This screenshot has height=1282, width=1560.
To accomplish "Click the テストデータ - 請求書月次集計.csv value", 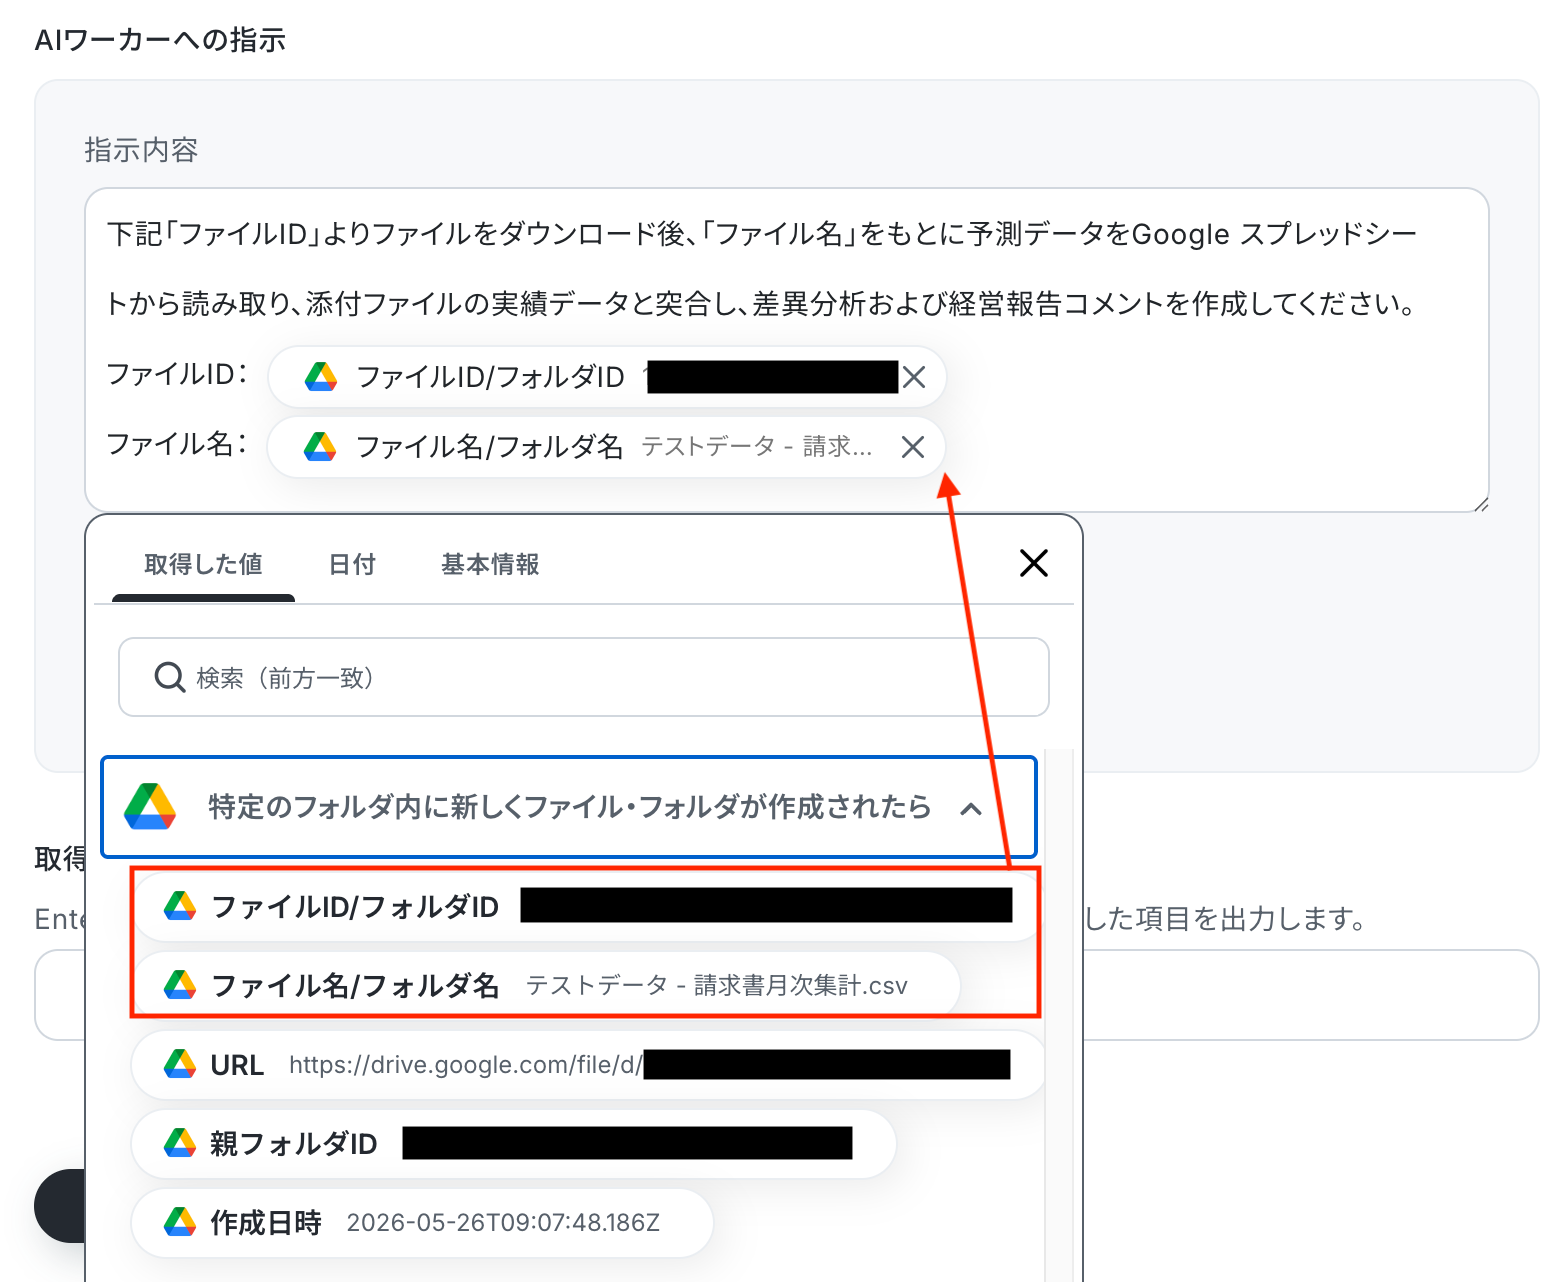I will [717, 986].
